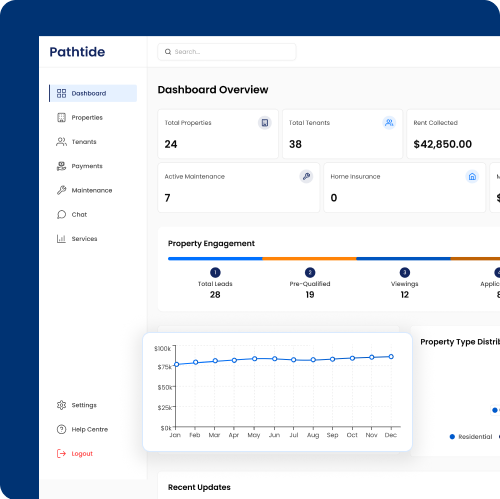
Task: Click the Active Maintenance value 7
Action: 167,198
